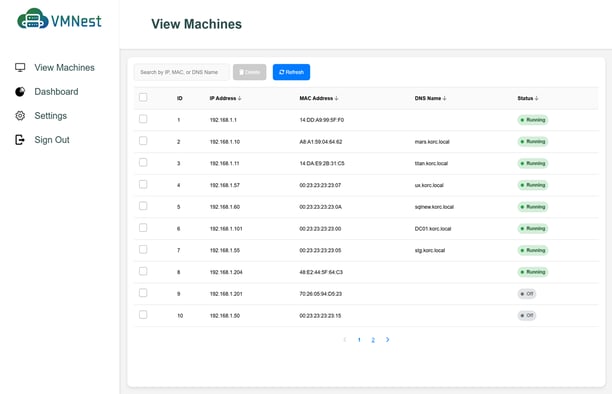Click Running badge for mars.korc.local
This screenshot has width=612, height=394.
533,142
